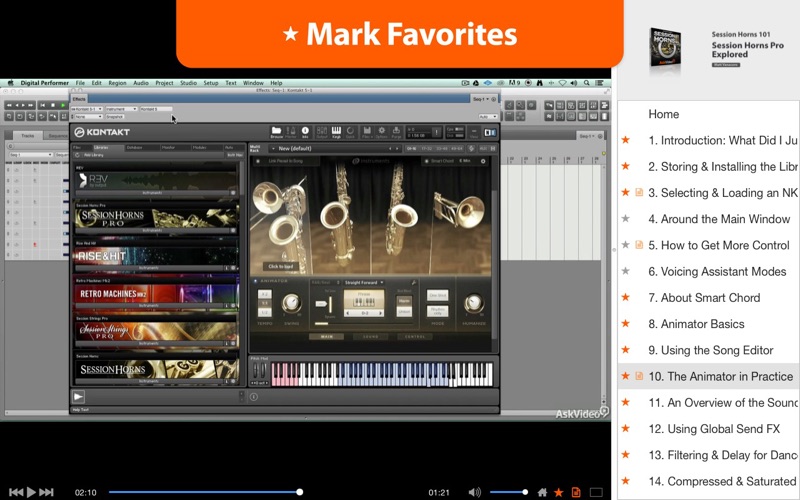Open Kontakt Browse folder icon

click(x=277, y=132)
